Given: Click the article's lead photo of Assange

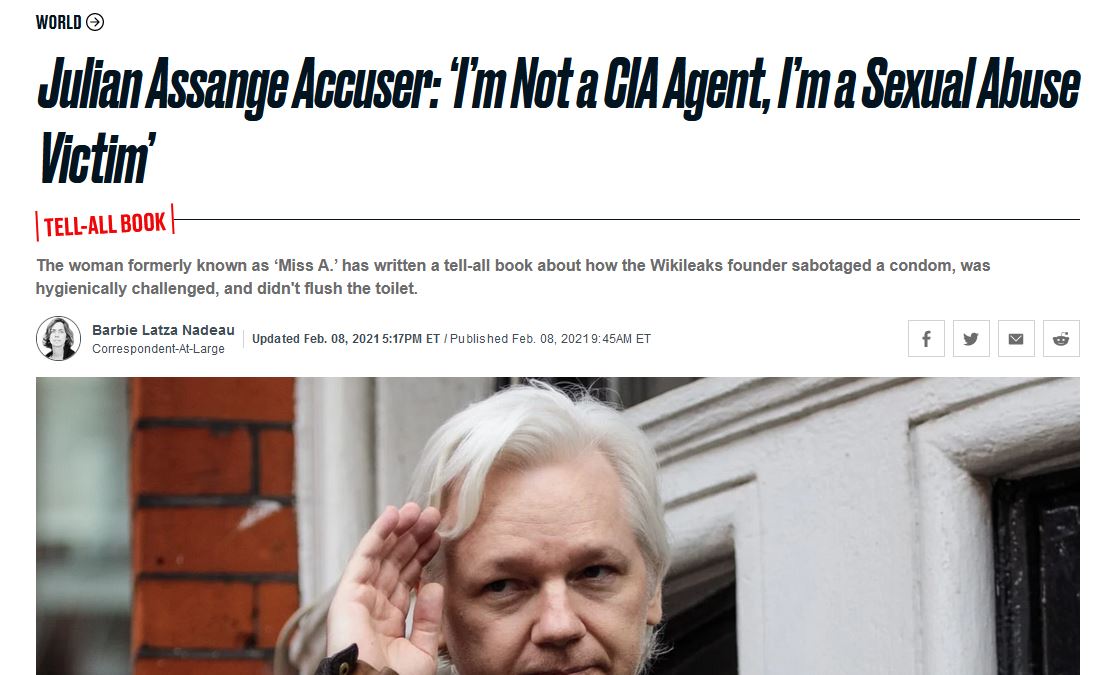Looking at the screenshot, I should click(x=558, y=526).
